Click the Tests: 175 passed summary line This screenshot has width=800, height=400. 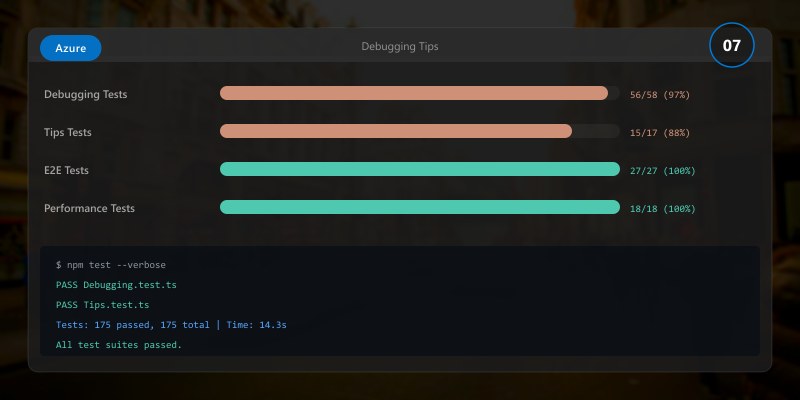point(171,325)
